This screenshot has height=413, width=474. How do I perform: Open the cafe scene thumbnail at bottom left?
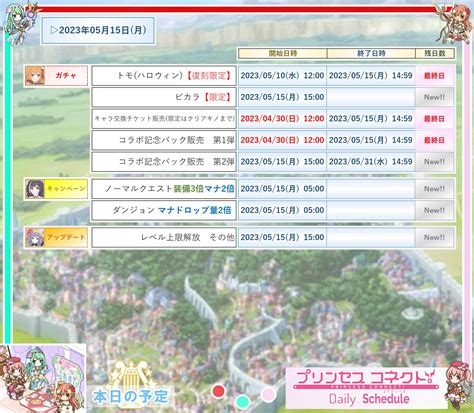pos(42,378)
